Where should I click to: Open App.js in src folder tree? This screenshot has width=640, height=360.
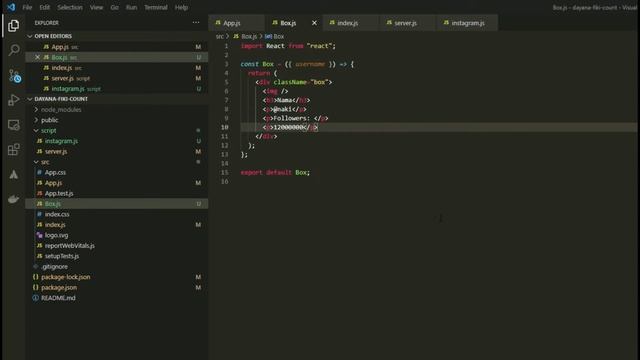tap(117, 183)
